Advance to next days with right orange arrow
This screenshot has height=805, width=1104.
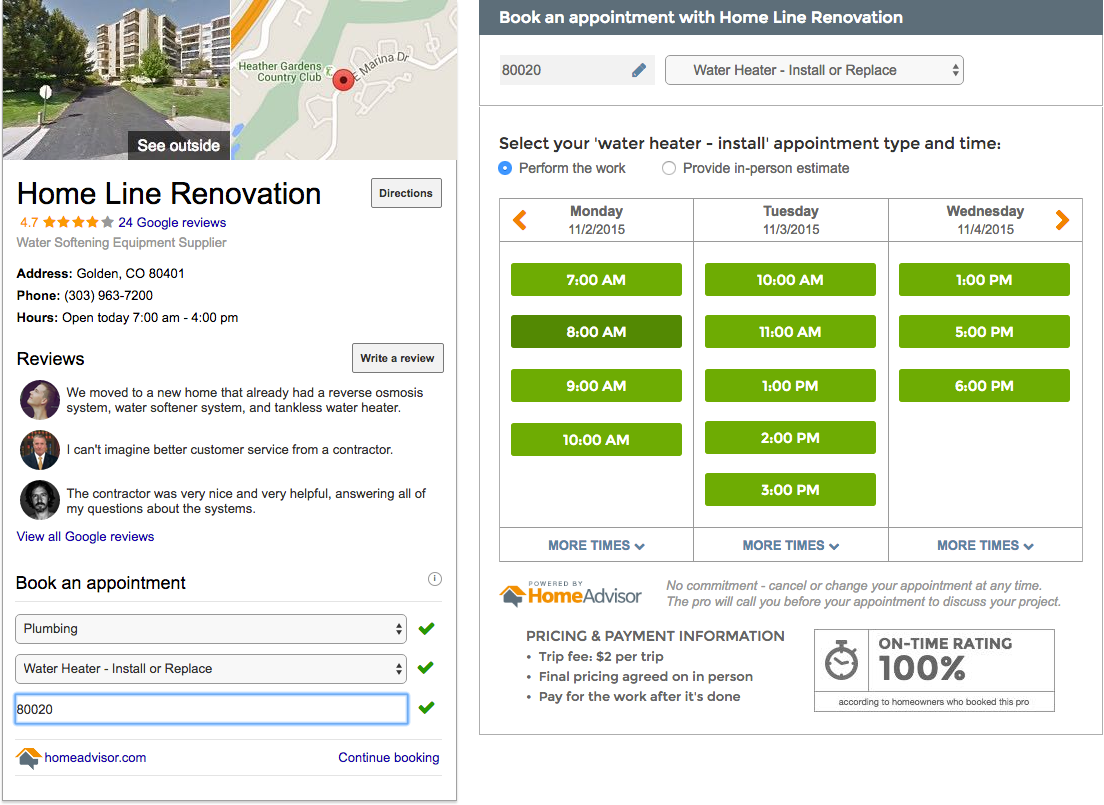(1062, 220)
